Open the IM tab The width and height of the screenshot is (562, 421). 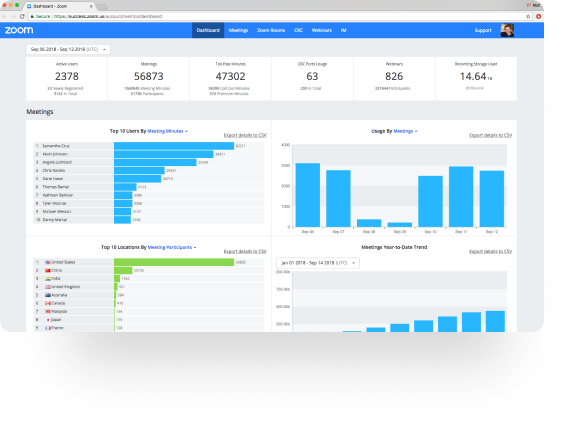(x=343, y=30)
